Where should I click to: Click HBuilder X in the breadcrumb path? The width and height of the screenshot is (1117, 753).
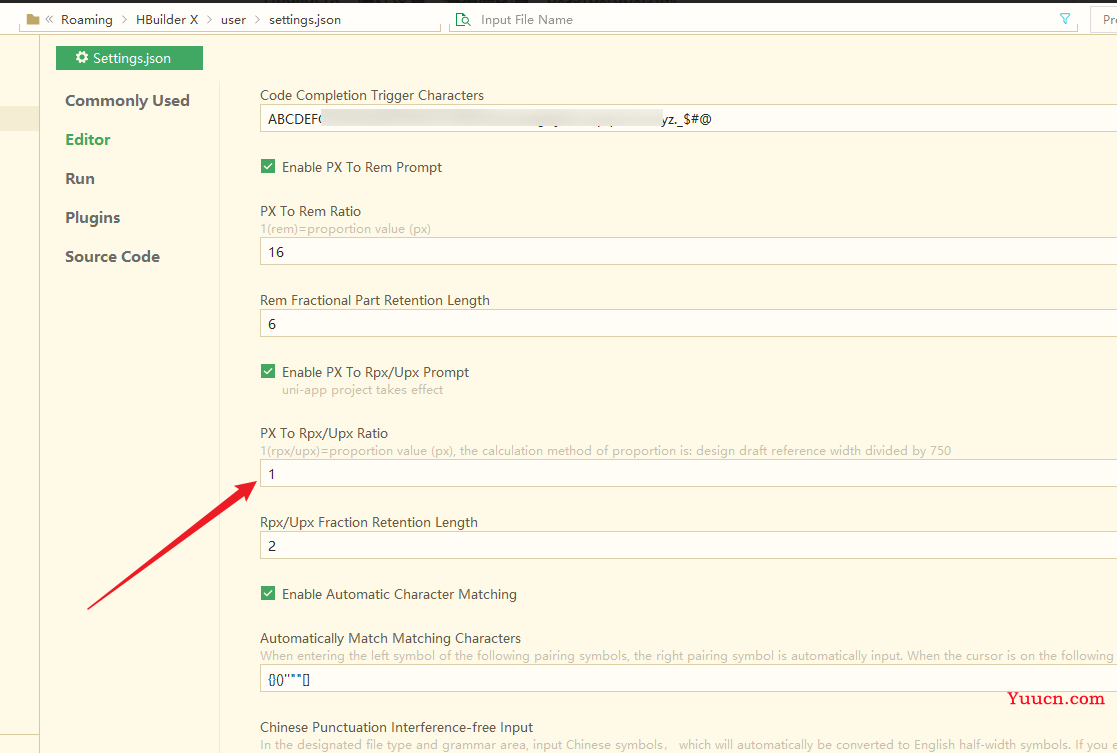coord(167,20)
